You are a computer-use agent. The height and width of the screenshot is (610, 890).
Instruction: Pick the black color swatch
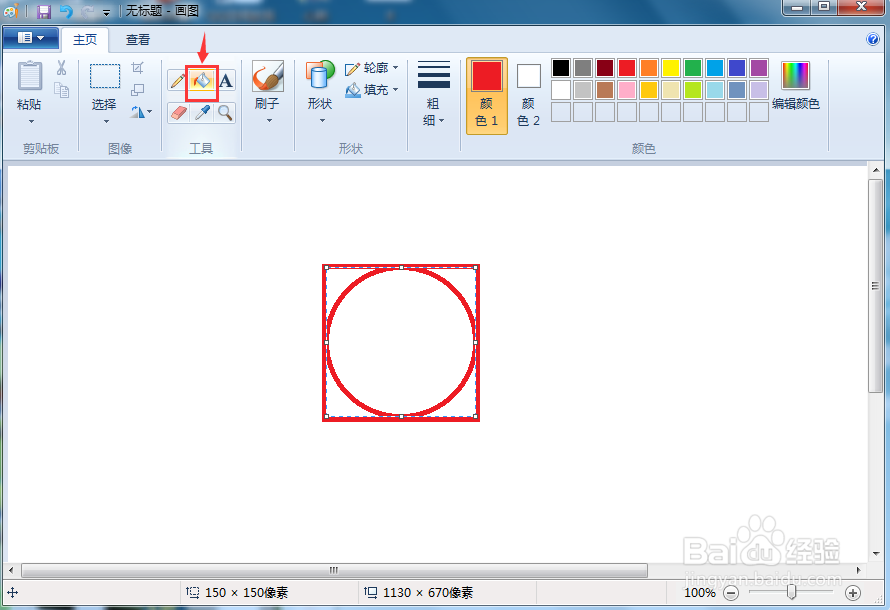pyautogui.click(x=560, y=68)
